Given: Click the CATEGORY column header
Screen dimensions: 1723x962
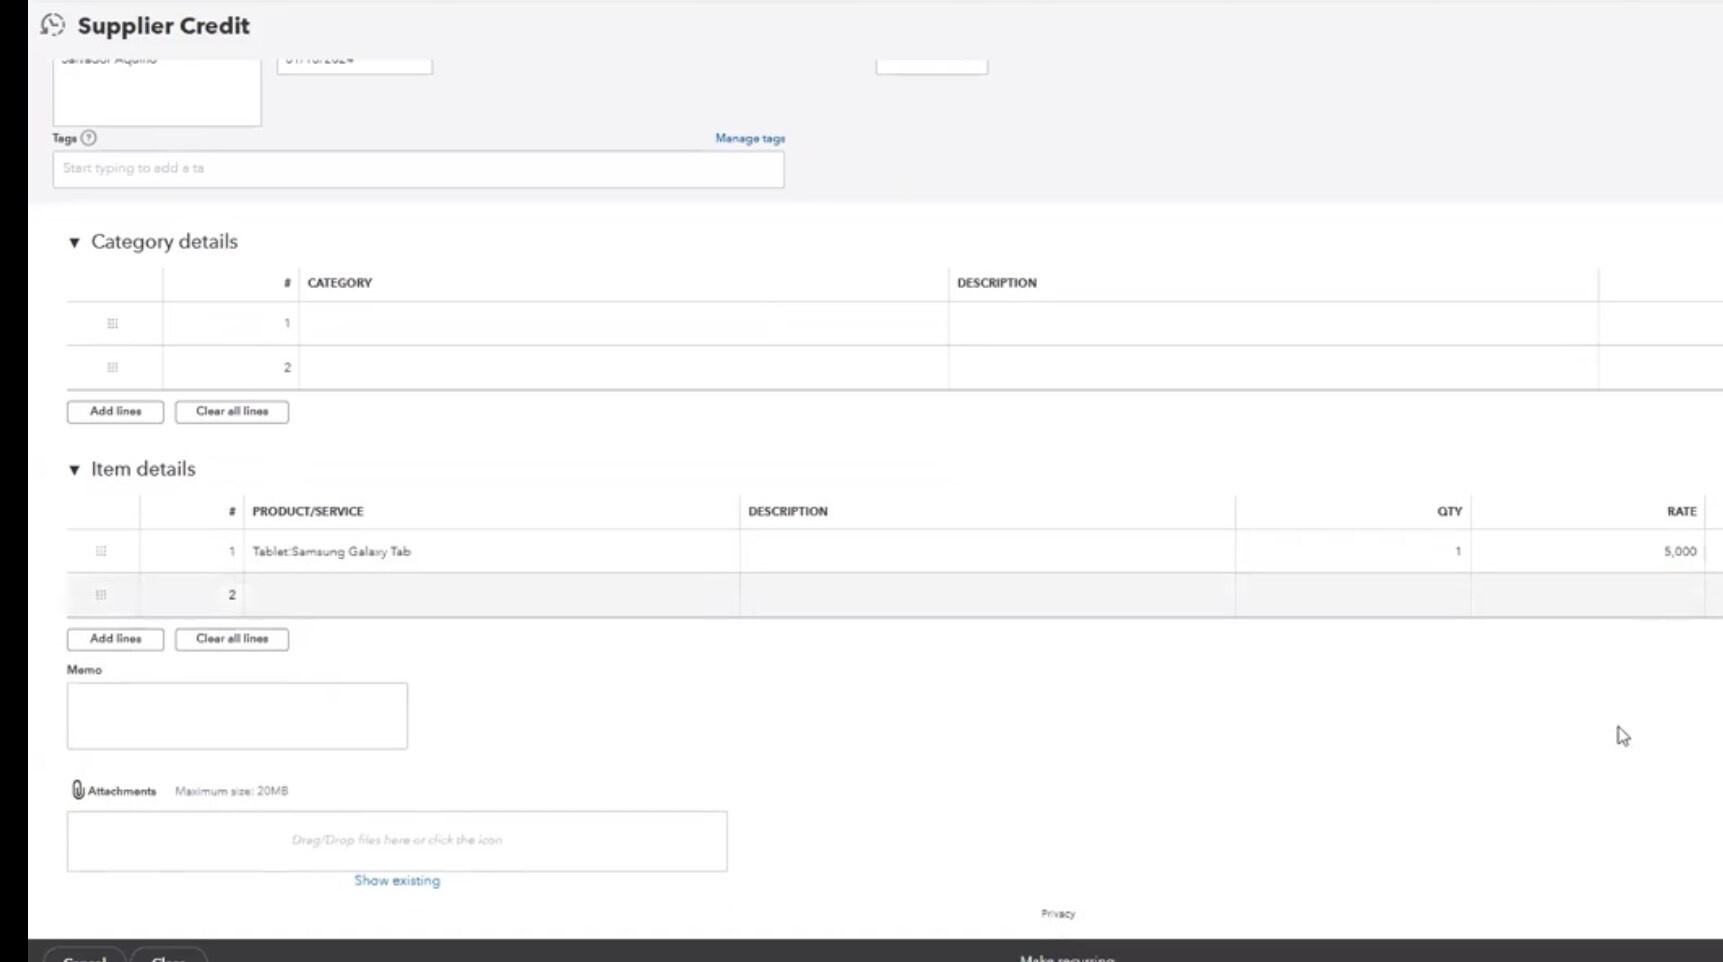Looking at the screenshot, I should point(340,283).
